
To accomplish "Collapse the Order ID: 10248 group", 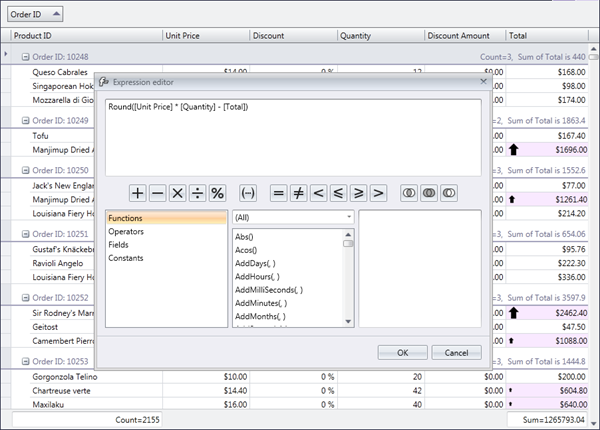I will tap(25, 57).
